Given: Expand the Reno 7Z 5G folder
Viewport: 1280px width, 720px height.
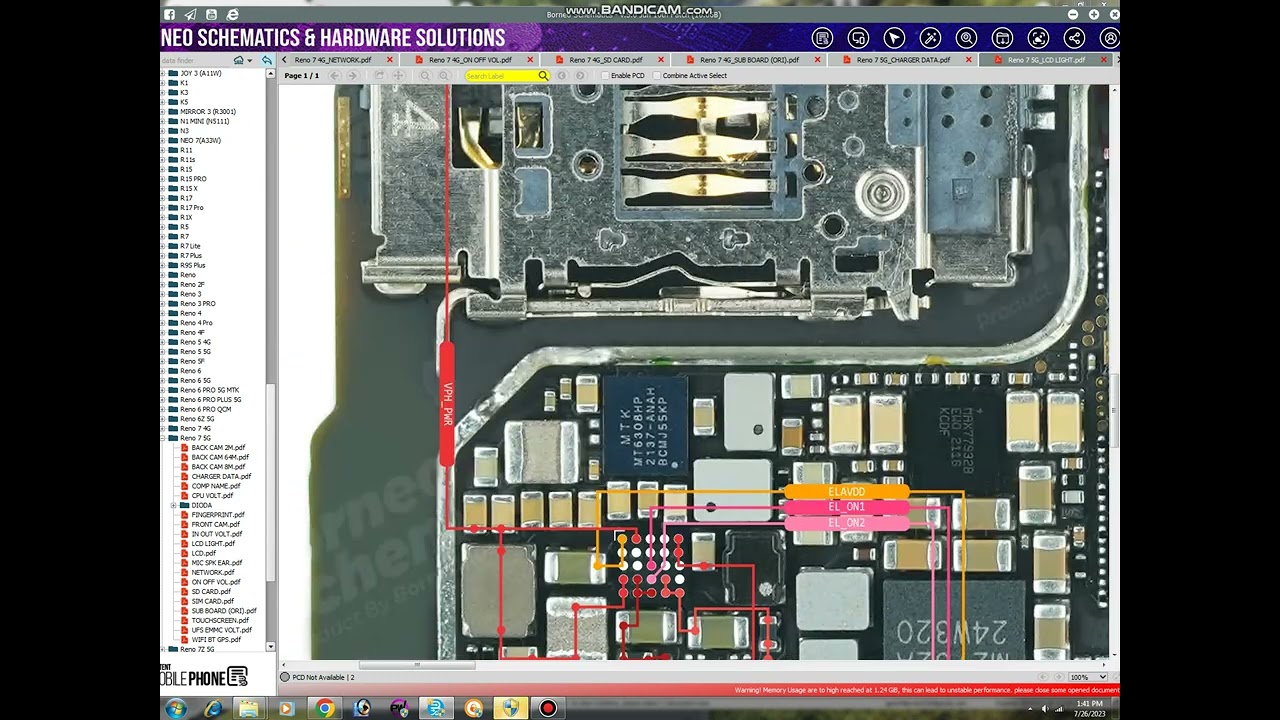Looking at the screenshot, I should [163, 649].
